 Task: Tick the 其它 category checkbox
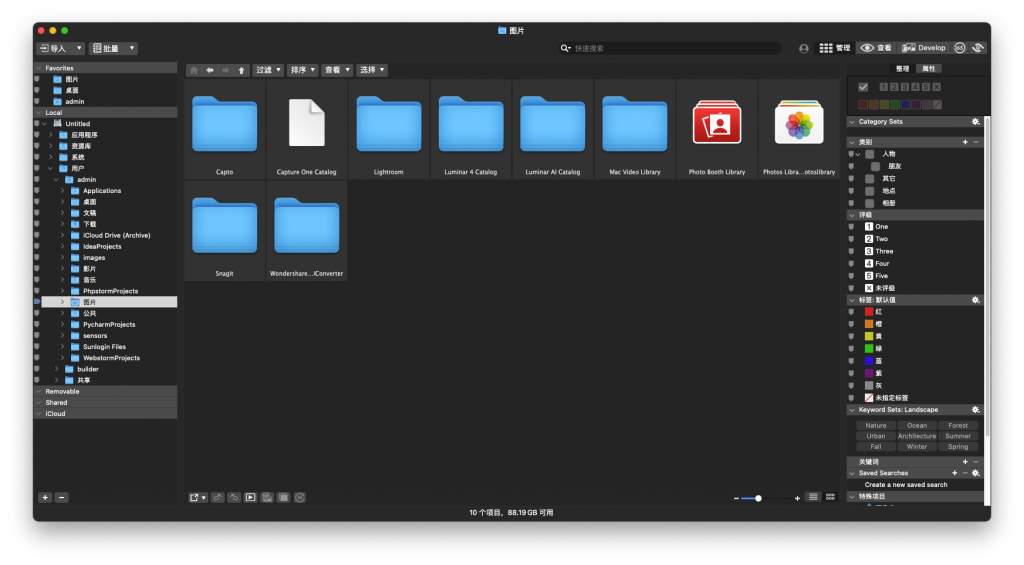pos(870,178)
